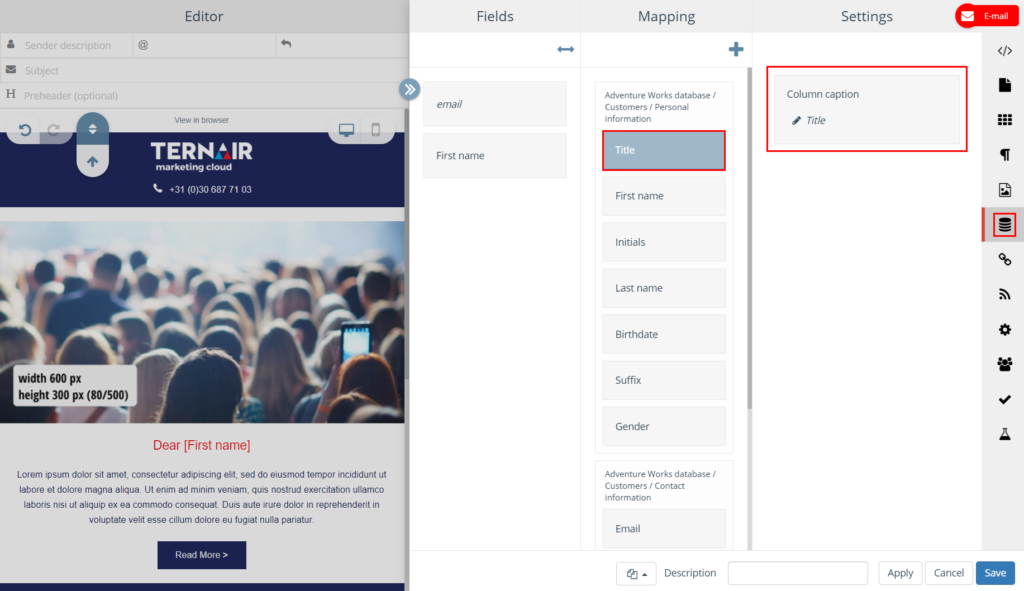Open the links icon in sidebar
Screen dimensions: 1024x591
tap(1004, 259)
